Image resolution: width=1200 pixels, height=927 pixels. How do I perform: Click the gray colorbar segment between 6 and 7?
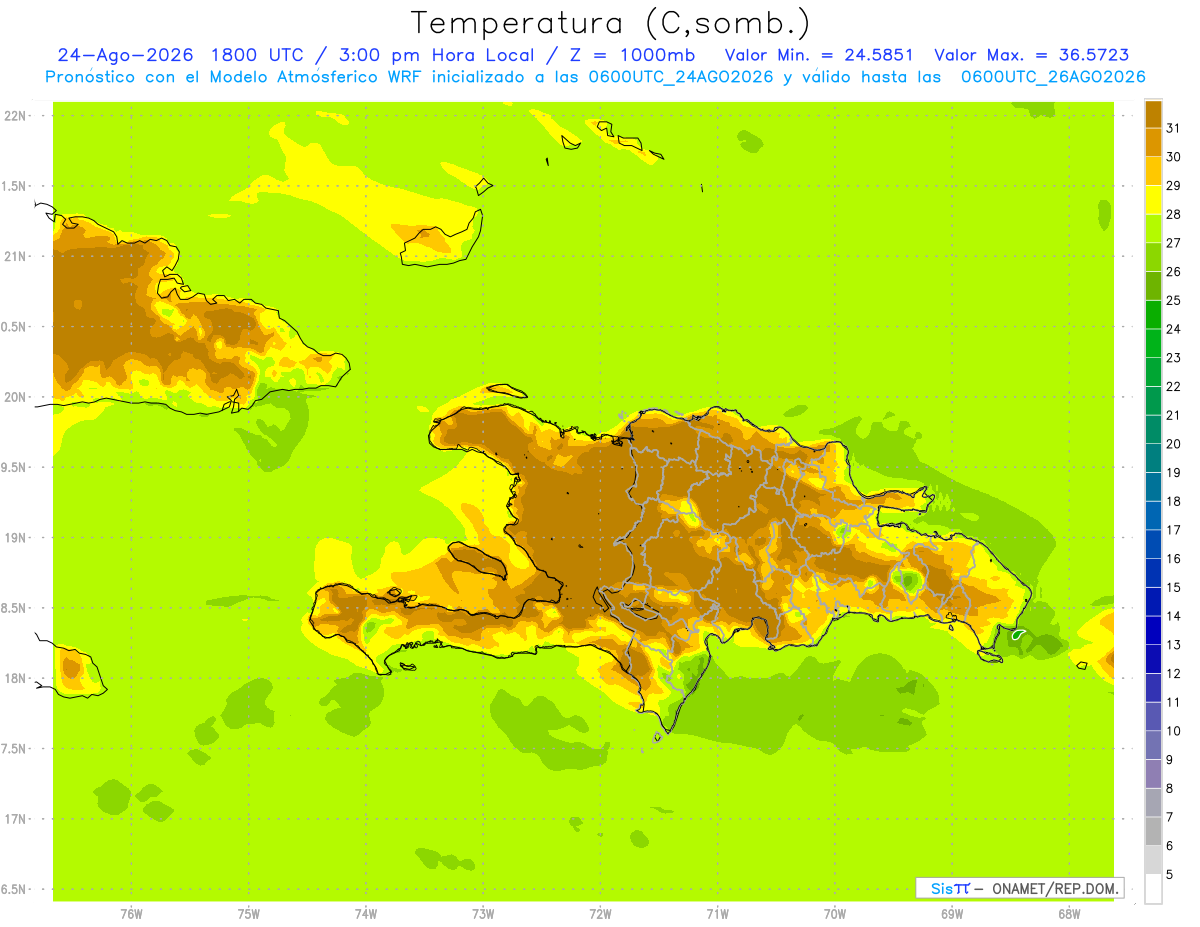pyautogui.click(x=1153, y=831)
